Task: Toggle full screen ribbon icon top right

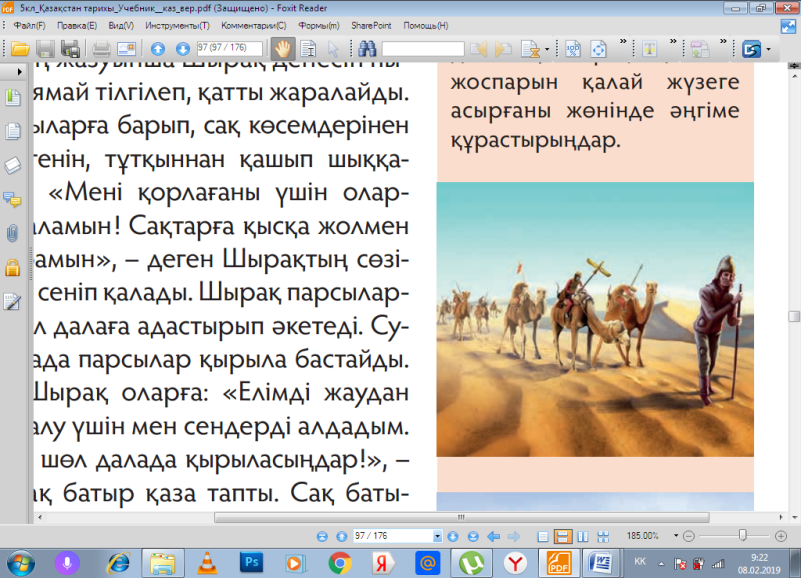Action: (x=788, y=27)
